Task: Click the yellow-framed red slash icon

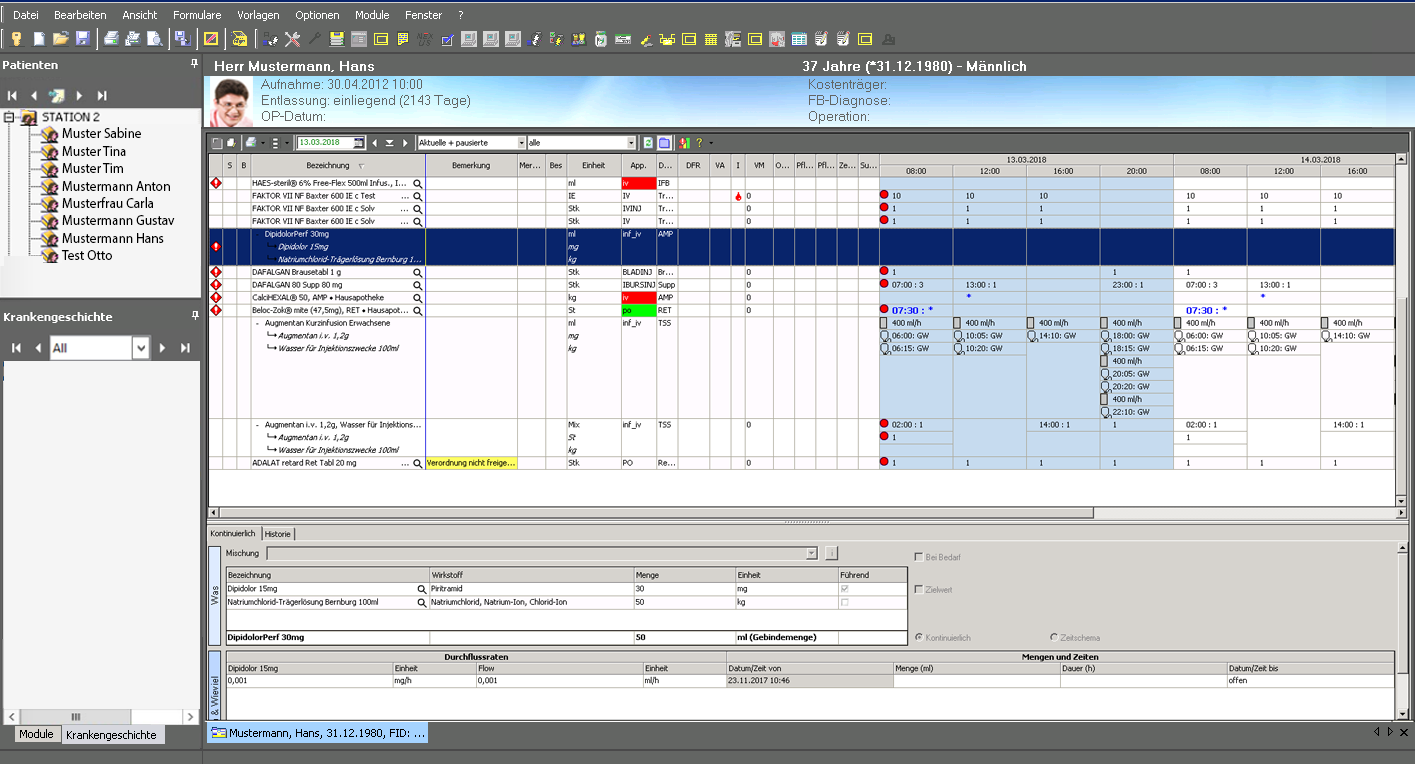Action: [x=211, y=39]
